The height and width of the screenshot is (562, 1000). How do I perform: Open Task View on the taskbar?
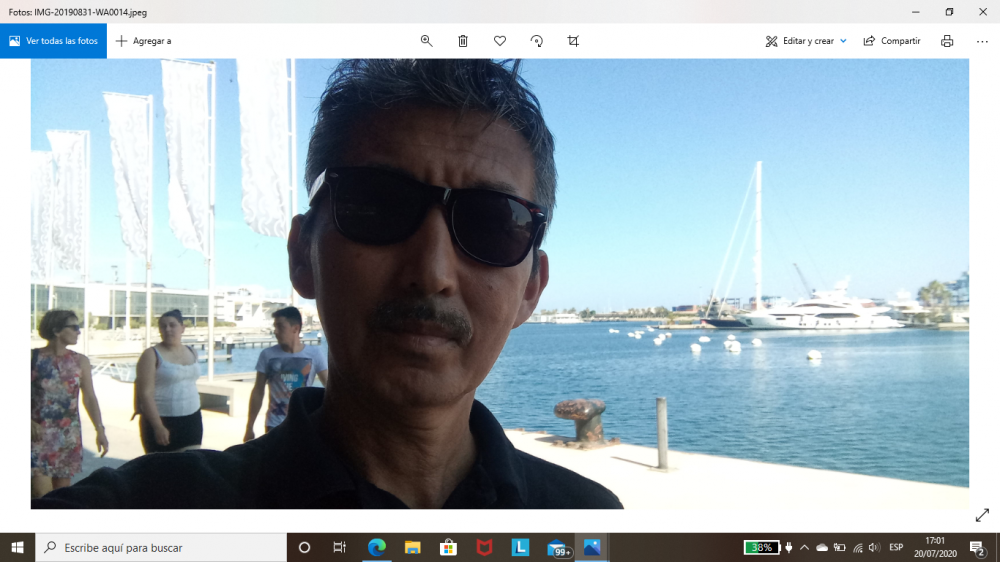[x=340, y=547]
